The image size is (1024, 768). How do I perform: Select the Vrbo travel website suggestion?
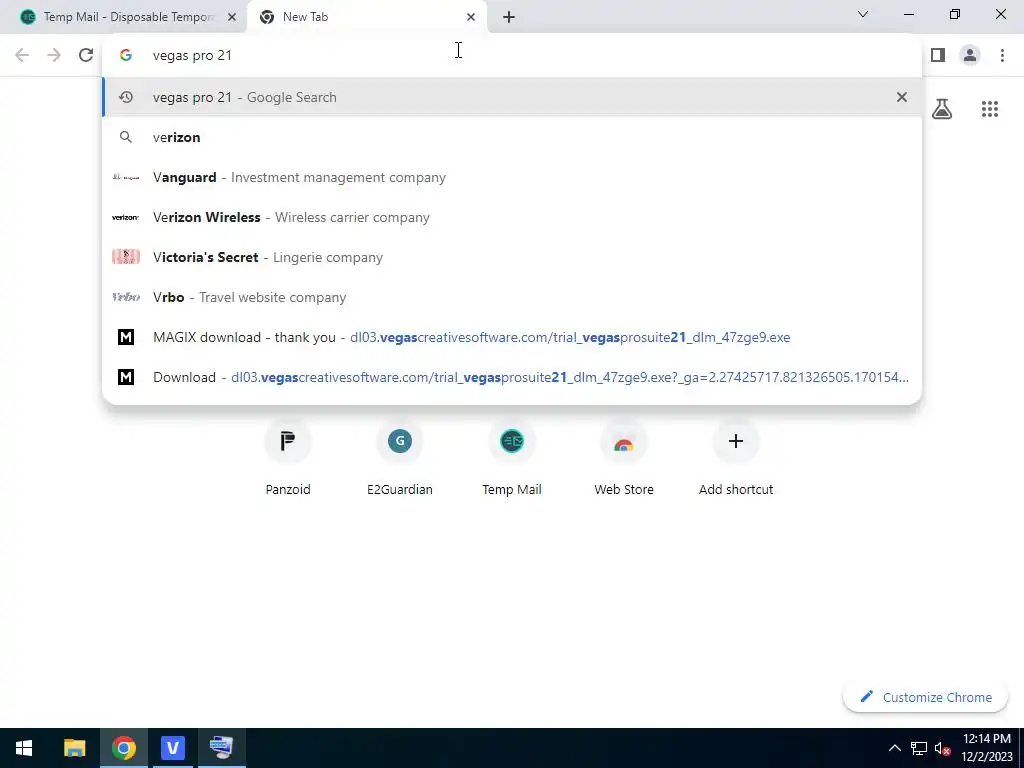click(512, 296)
